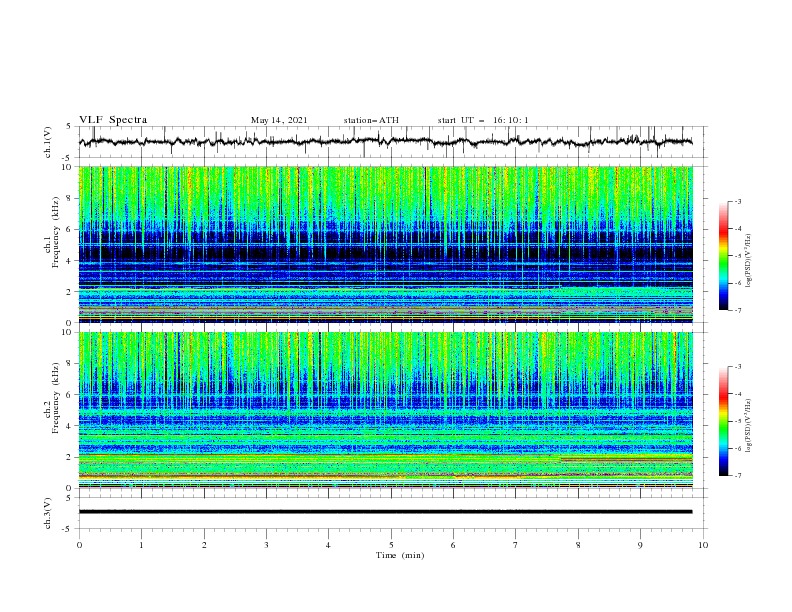This screenshot has height=612, width=792.
Task: Click the ch.1(V) waveform trace
Action: pos(386,142)
